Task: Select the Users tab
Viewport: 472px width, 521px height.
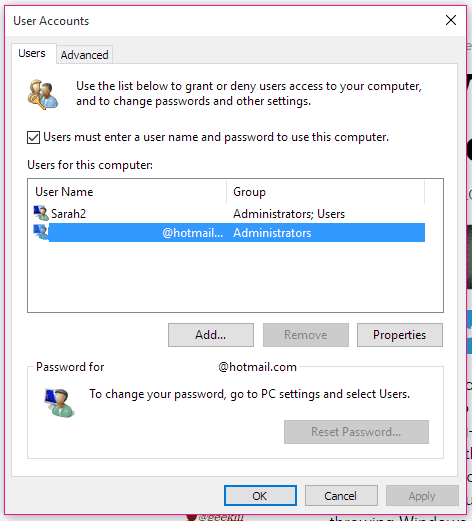Action: click(32, 53)
